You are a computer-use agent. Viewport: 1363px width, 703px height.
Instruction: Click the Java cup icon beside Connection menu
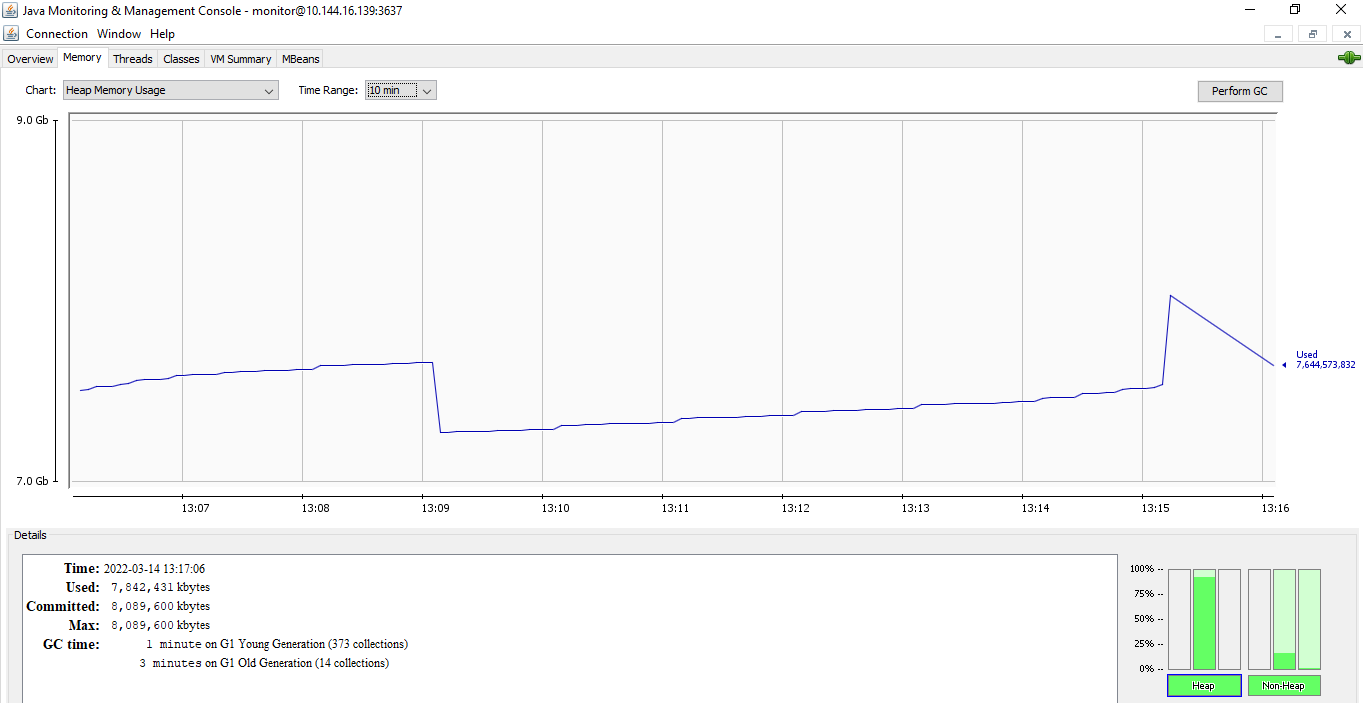pyautogui.click(x=11, y=33)
